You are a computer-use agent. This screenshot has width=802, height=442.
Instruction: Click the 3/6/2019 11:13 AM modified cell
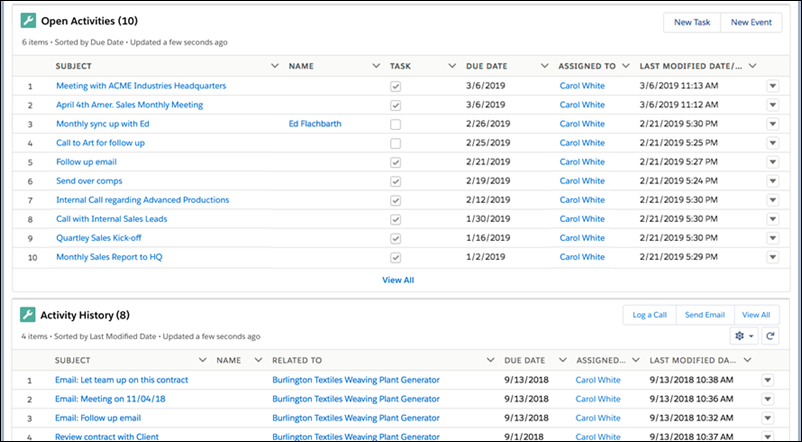(x=679, y=86)
